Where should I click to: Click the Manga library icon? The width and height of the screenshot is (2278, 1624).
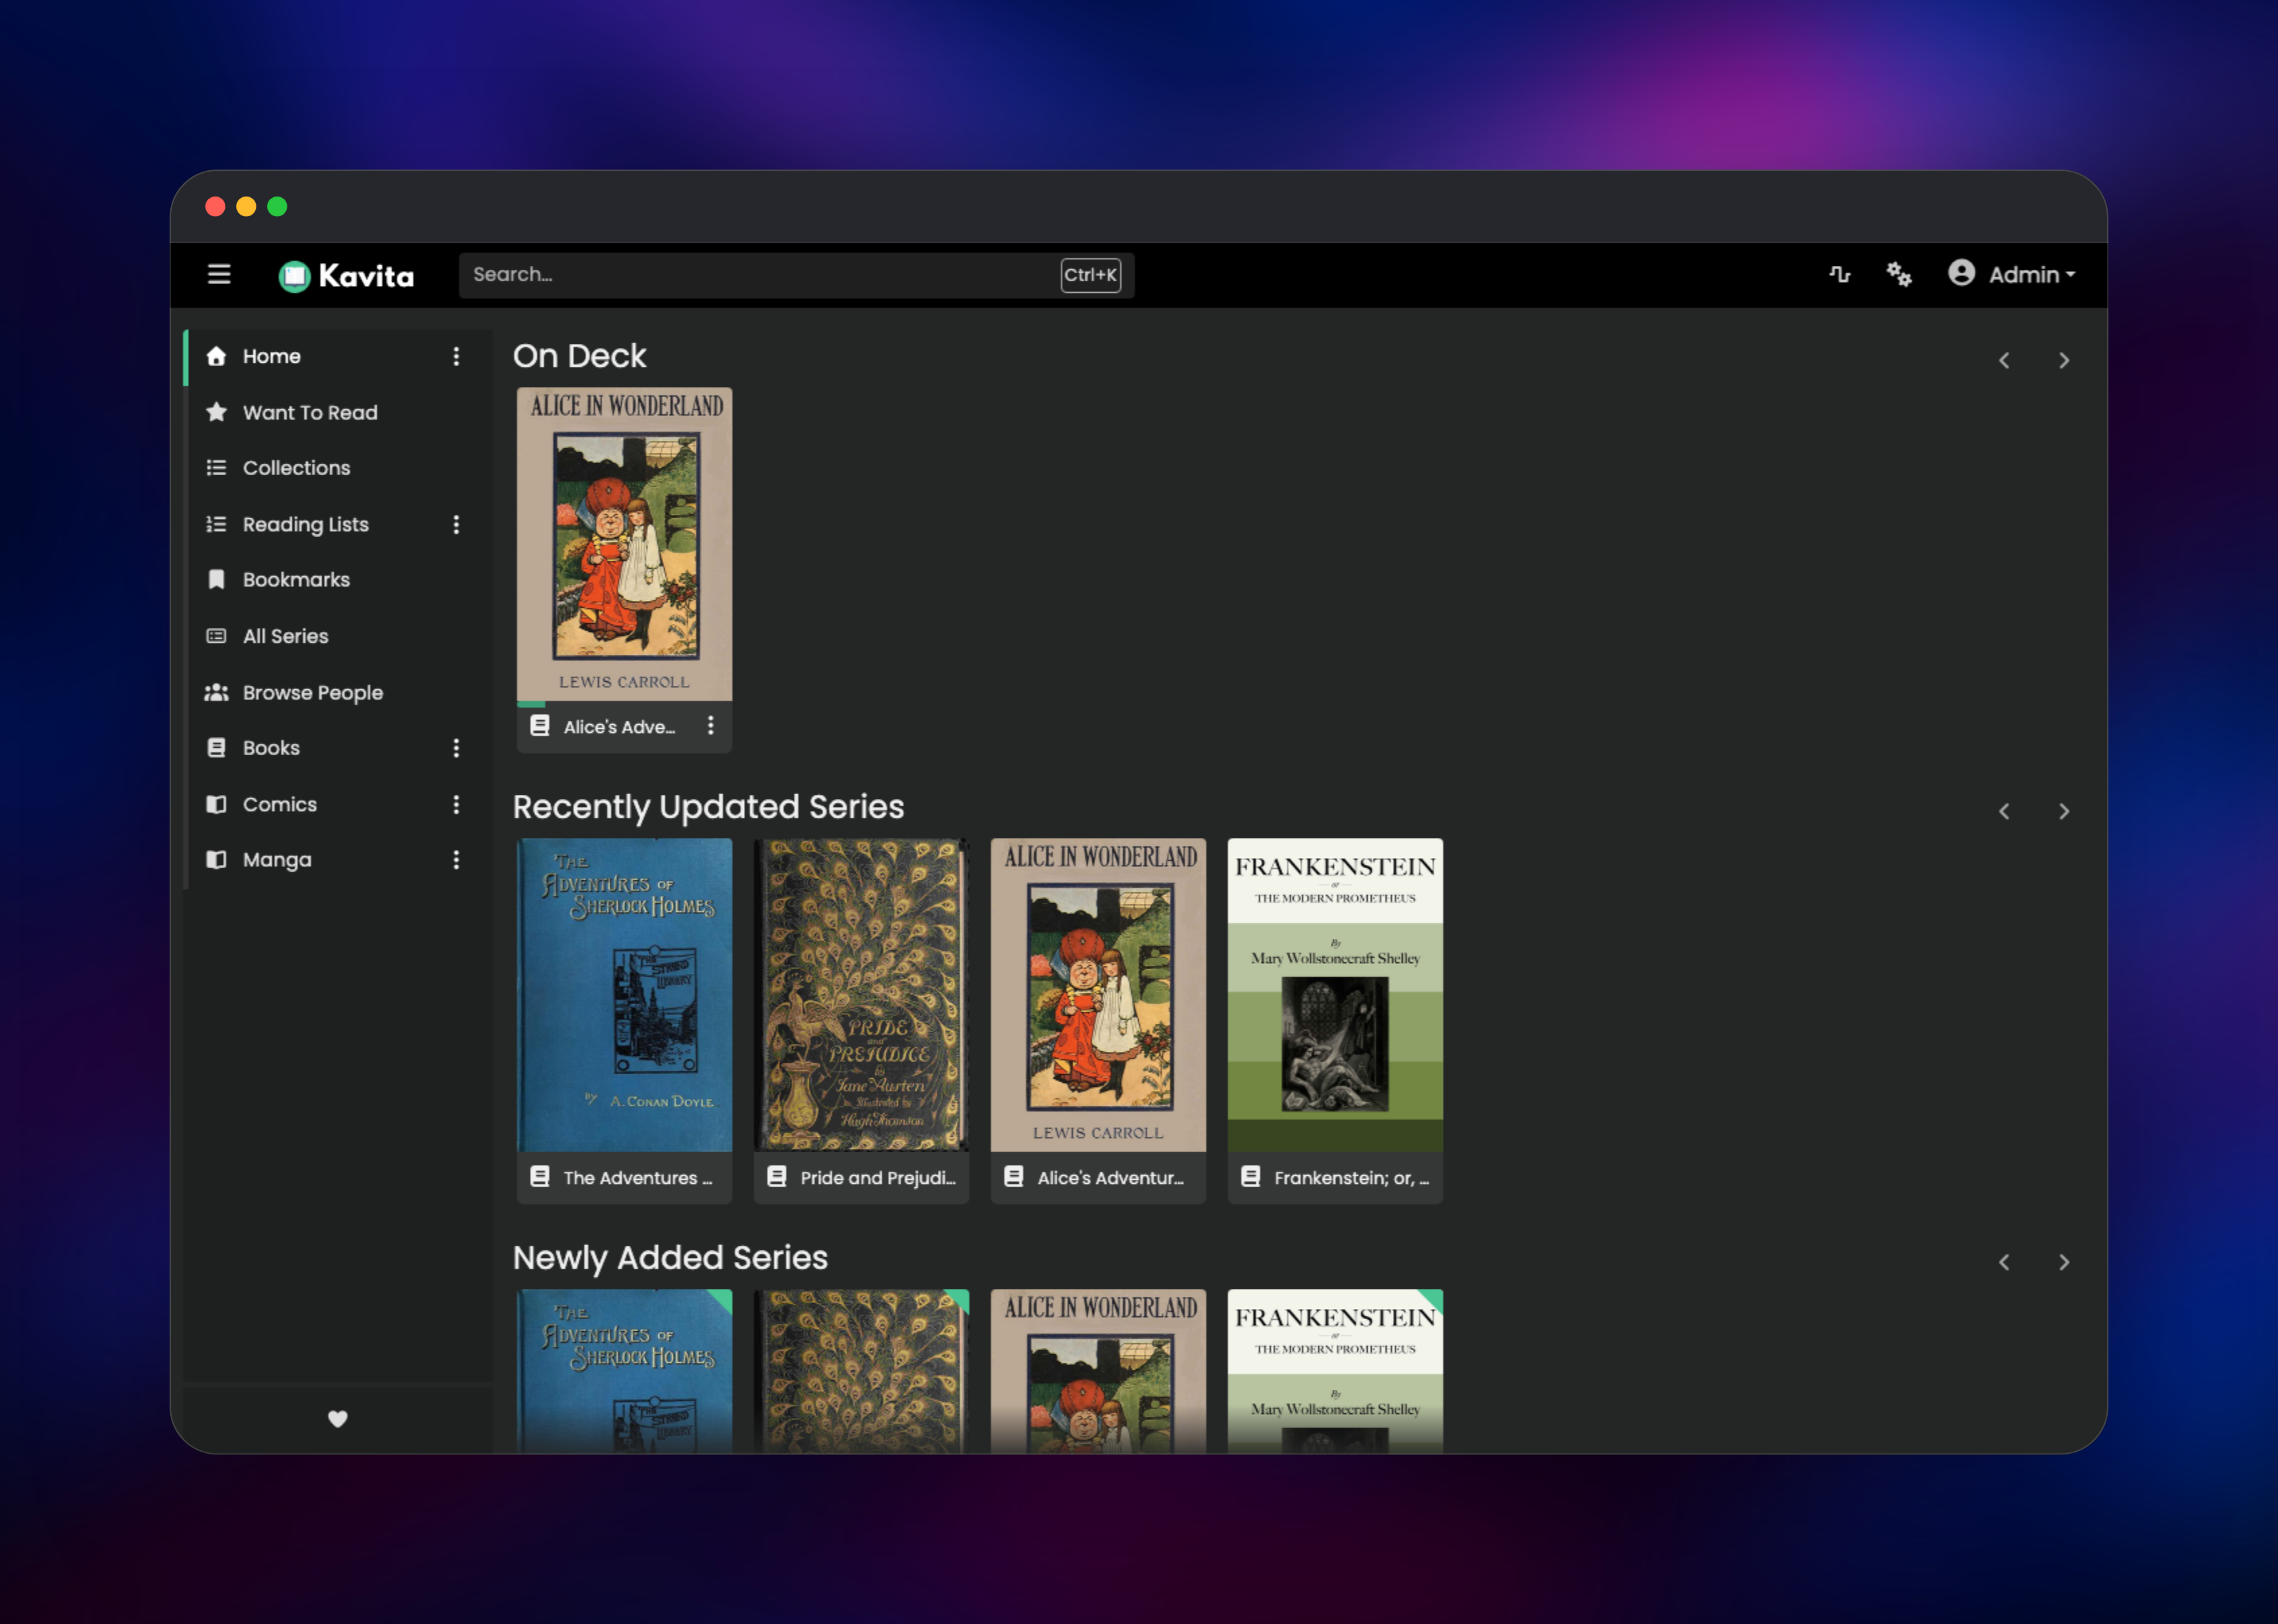(216, 860)
